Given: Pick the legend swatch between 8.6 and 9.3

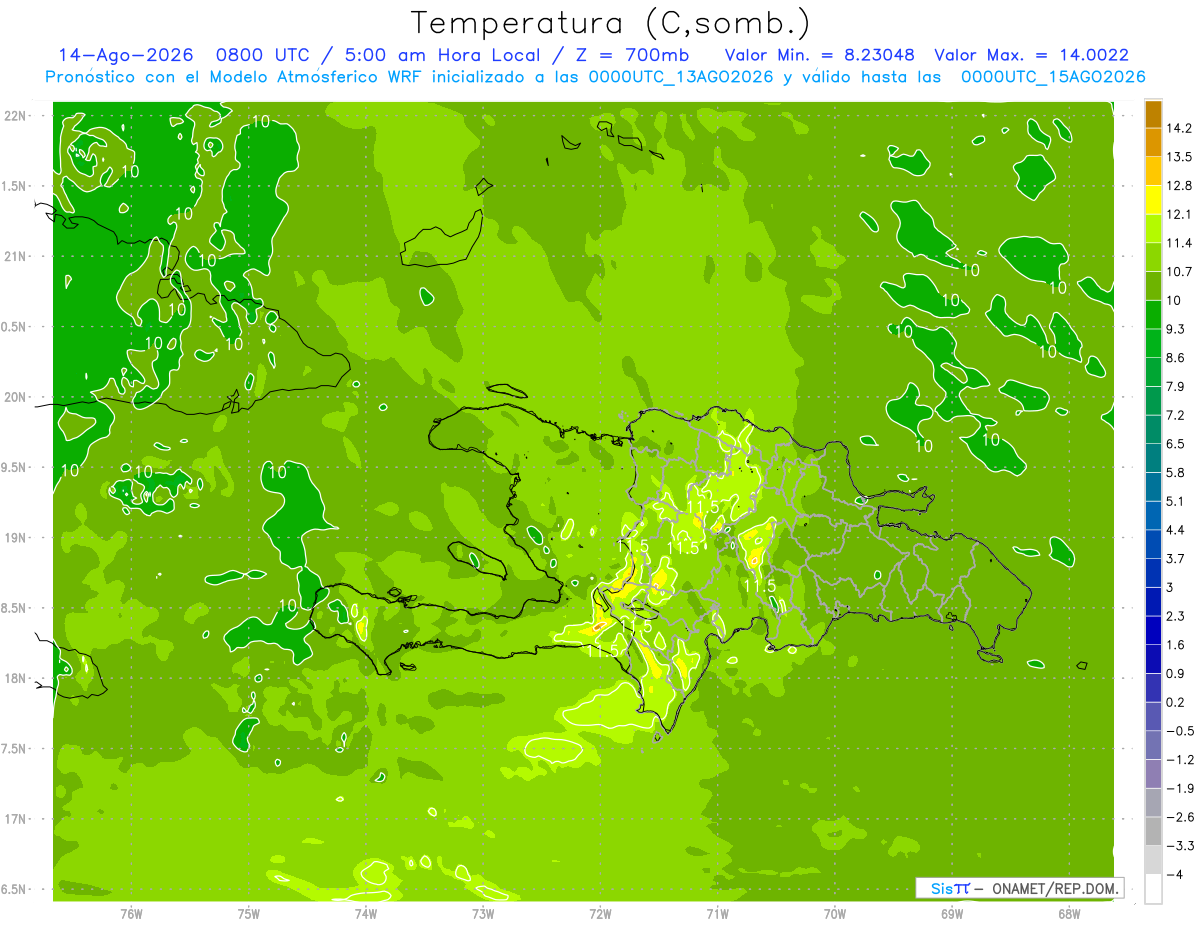Looking at the screenshot, I should 1152,343.
